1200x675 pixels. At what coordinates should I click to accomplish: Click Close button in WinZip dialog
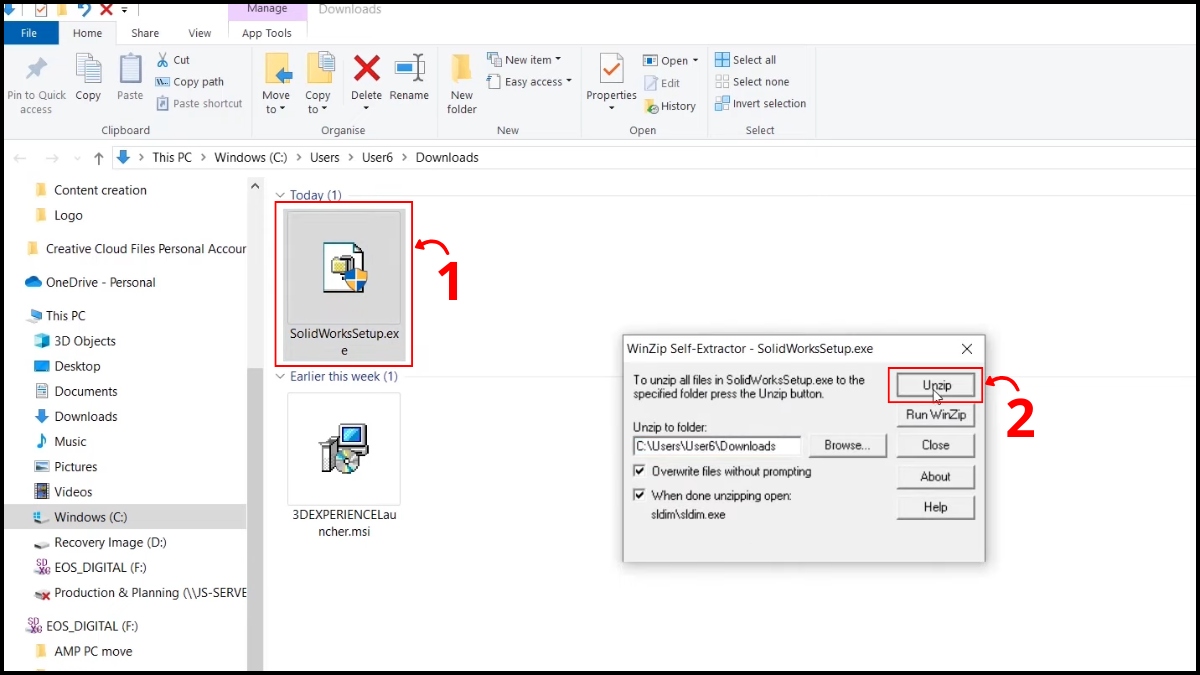tap(936, 445)
